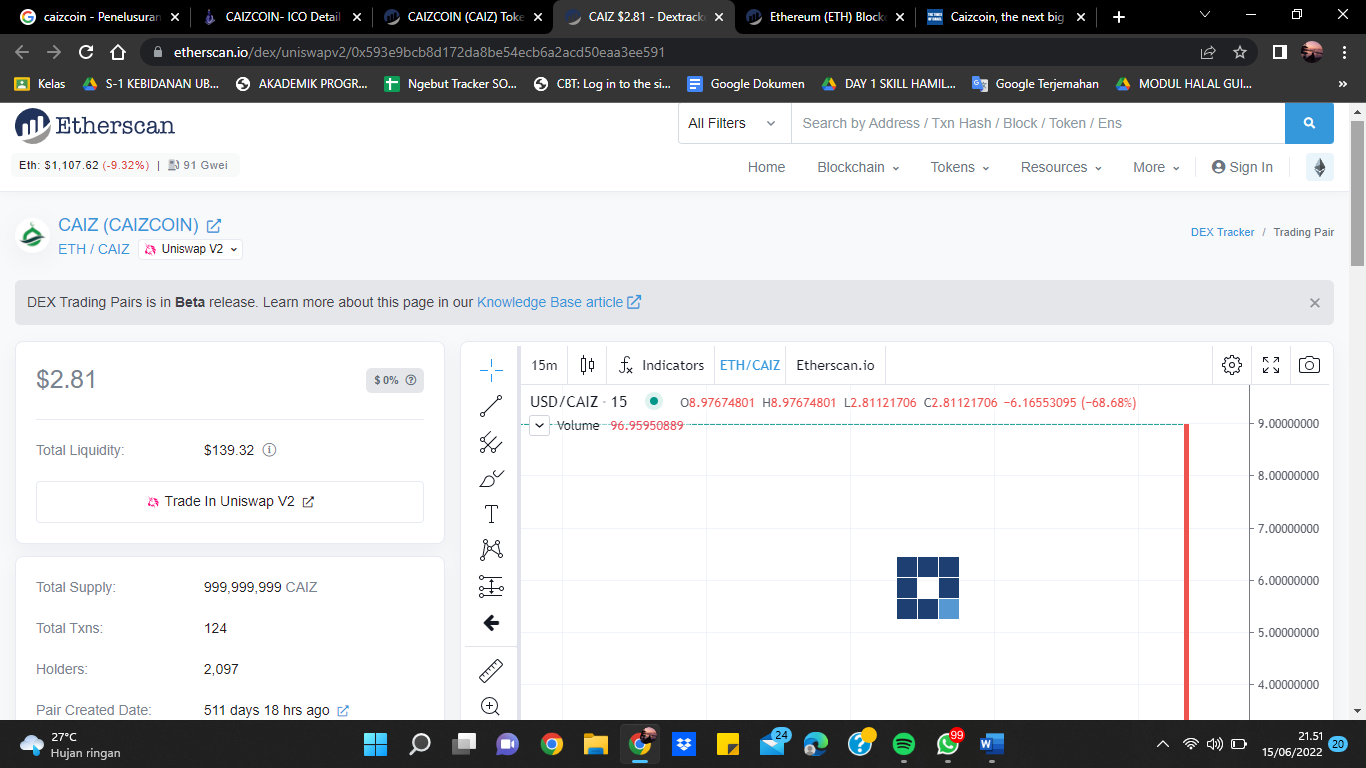This screenshot has height=768, width=1366.
Task: Go to the Home nav item
Action: point(766,167)
